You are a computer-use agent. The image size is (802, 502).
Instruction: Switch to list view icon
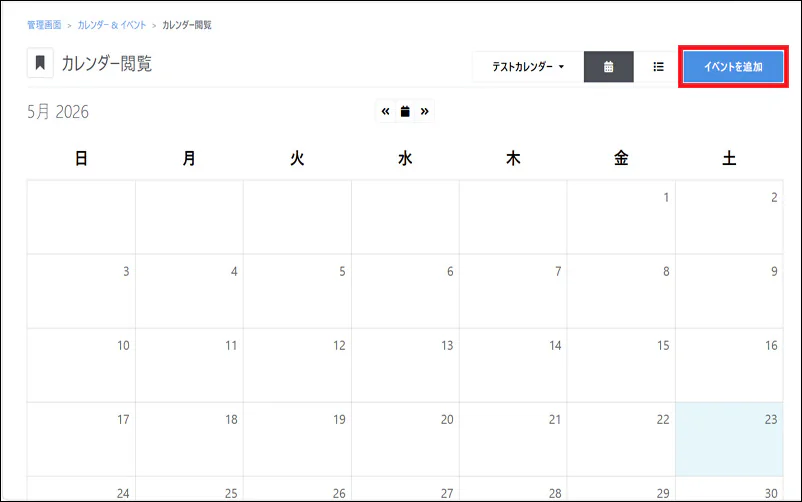[658, 67]
